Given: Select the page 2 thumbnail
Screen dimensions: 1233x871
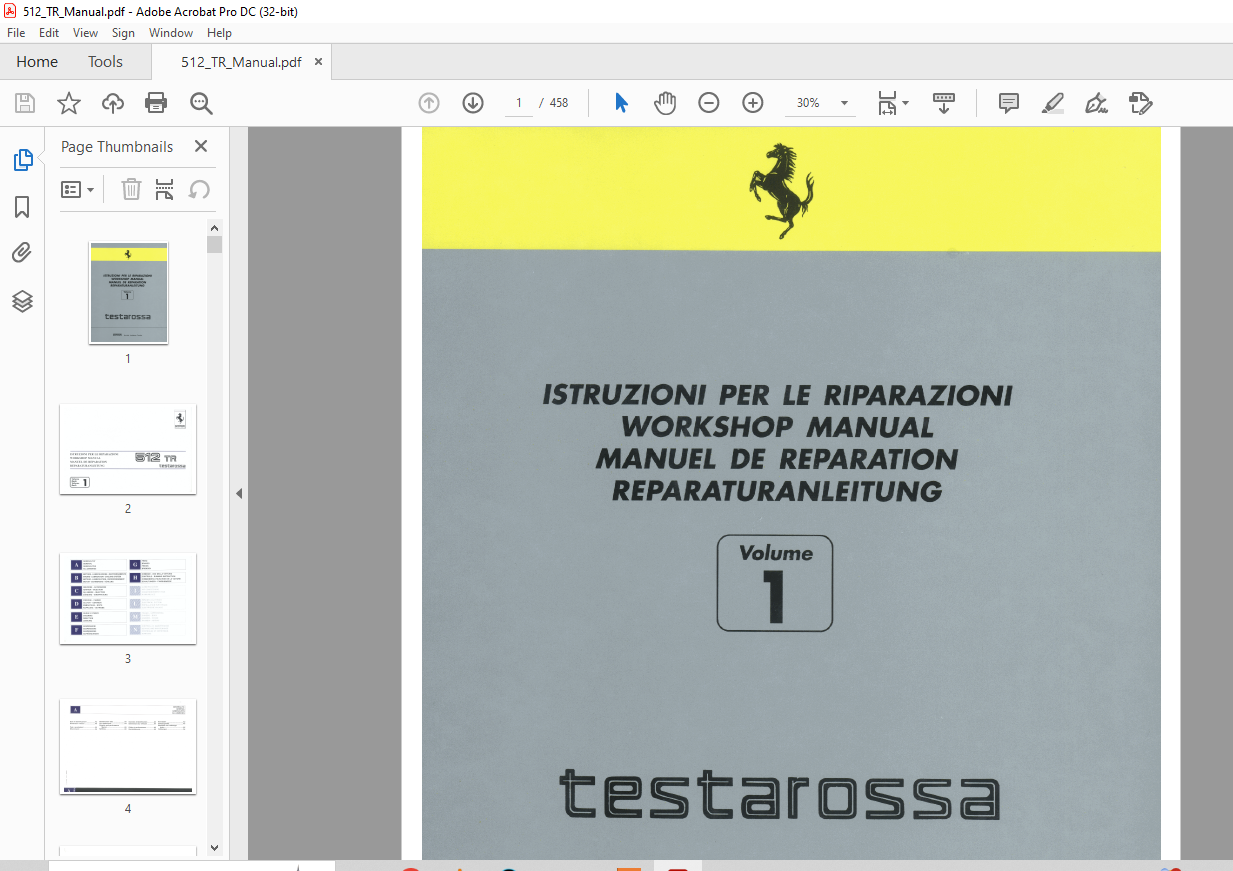Looking at the screenshot, I should (128, 449).
